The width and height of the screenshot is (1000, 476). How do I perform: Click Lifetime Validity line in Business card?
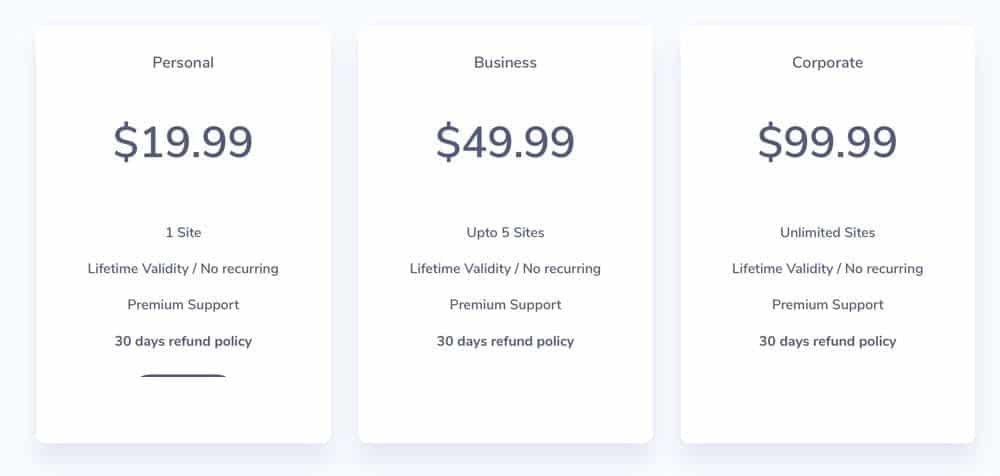click(505, 269)
